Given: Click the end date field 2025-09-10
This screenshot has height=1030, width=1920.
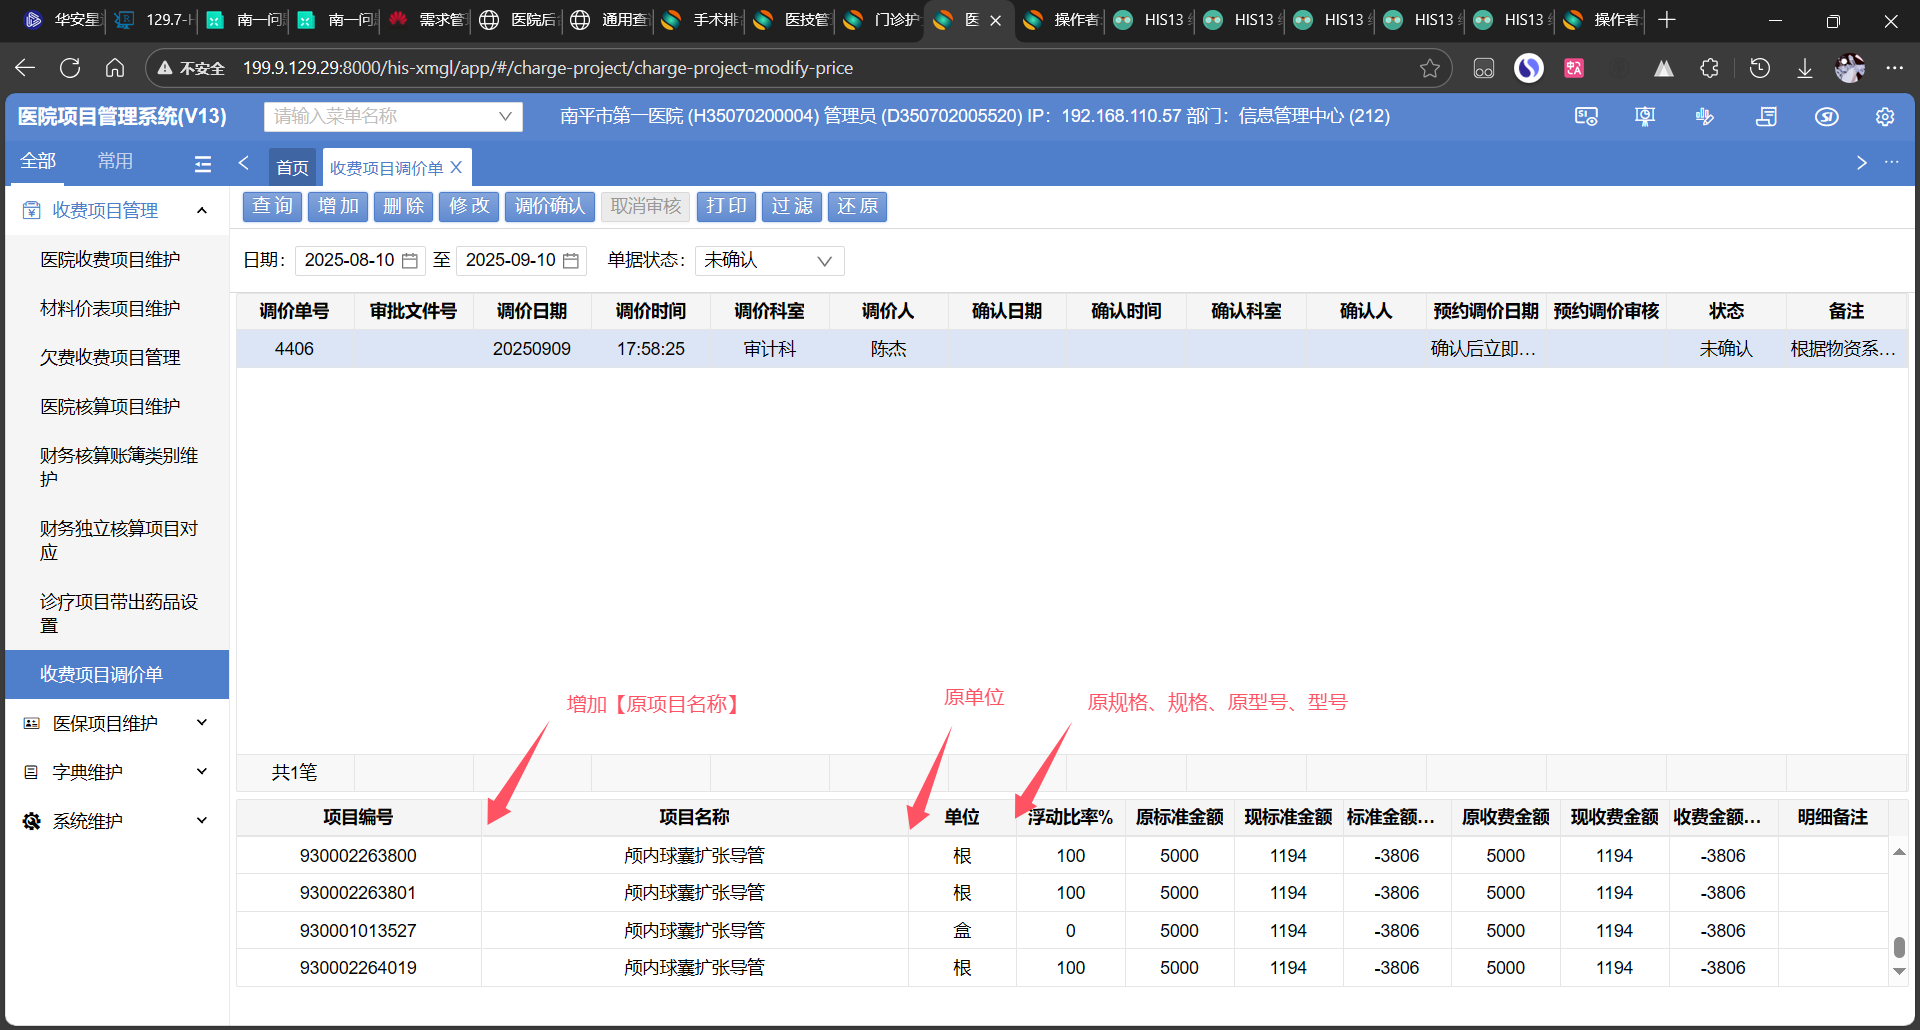Looking at the screenshot, I should point(521,261).
